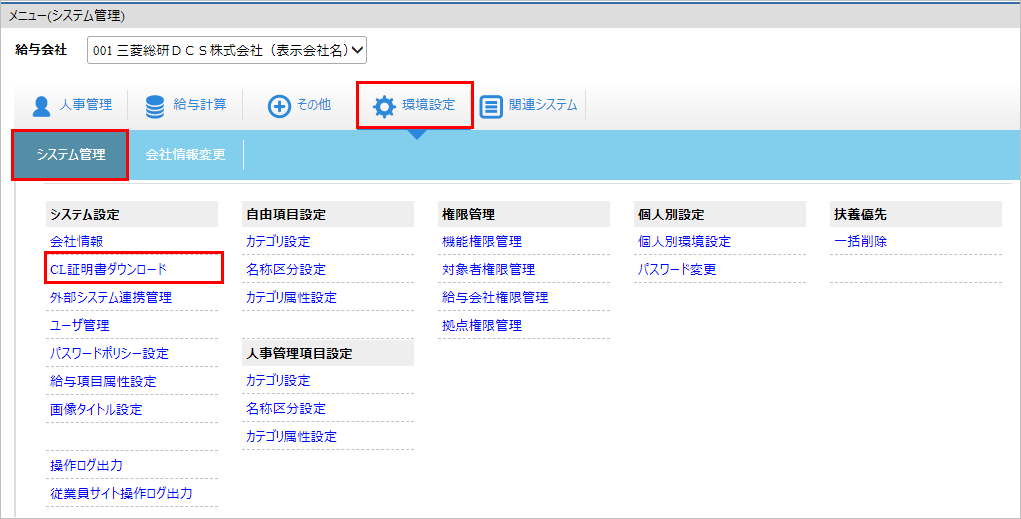Open CL証明書ダウンロード link
The width and height of the screenshot is (1021, 519).
(x=109, y=269)
